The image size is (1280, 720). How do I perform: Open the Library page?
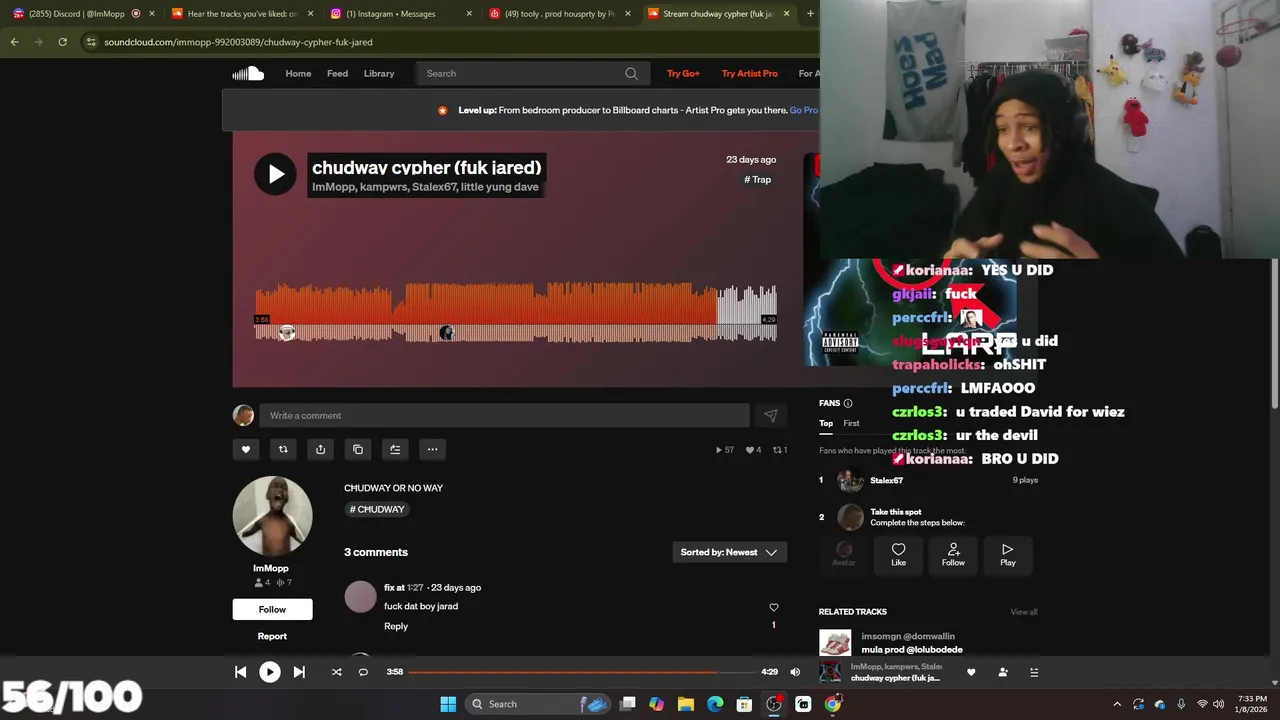point(379,73)
